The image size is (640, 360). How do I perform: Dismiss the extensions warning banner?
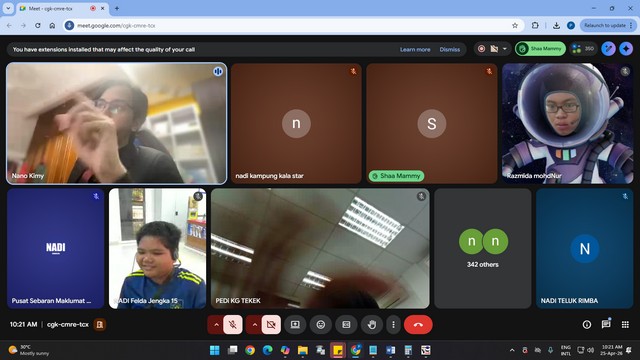click(450, 49)
